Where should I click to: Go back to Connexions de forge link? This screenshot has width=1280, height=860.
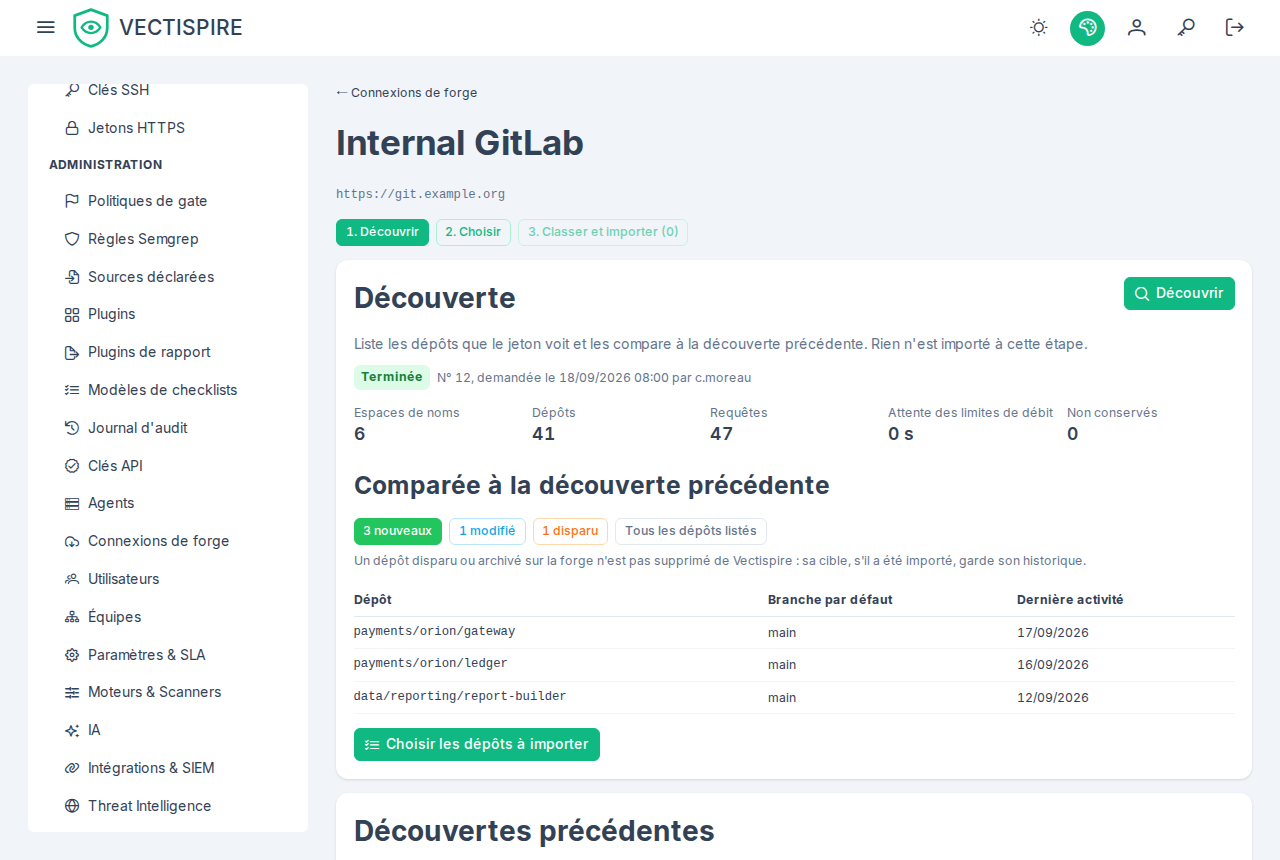(407, 93)
